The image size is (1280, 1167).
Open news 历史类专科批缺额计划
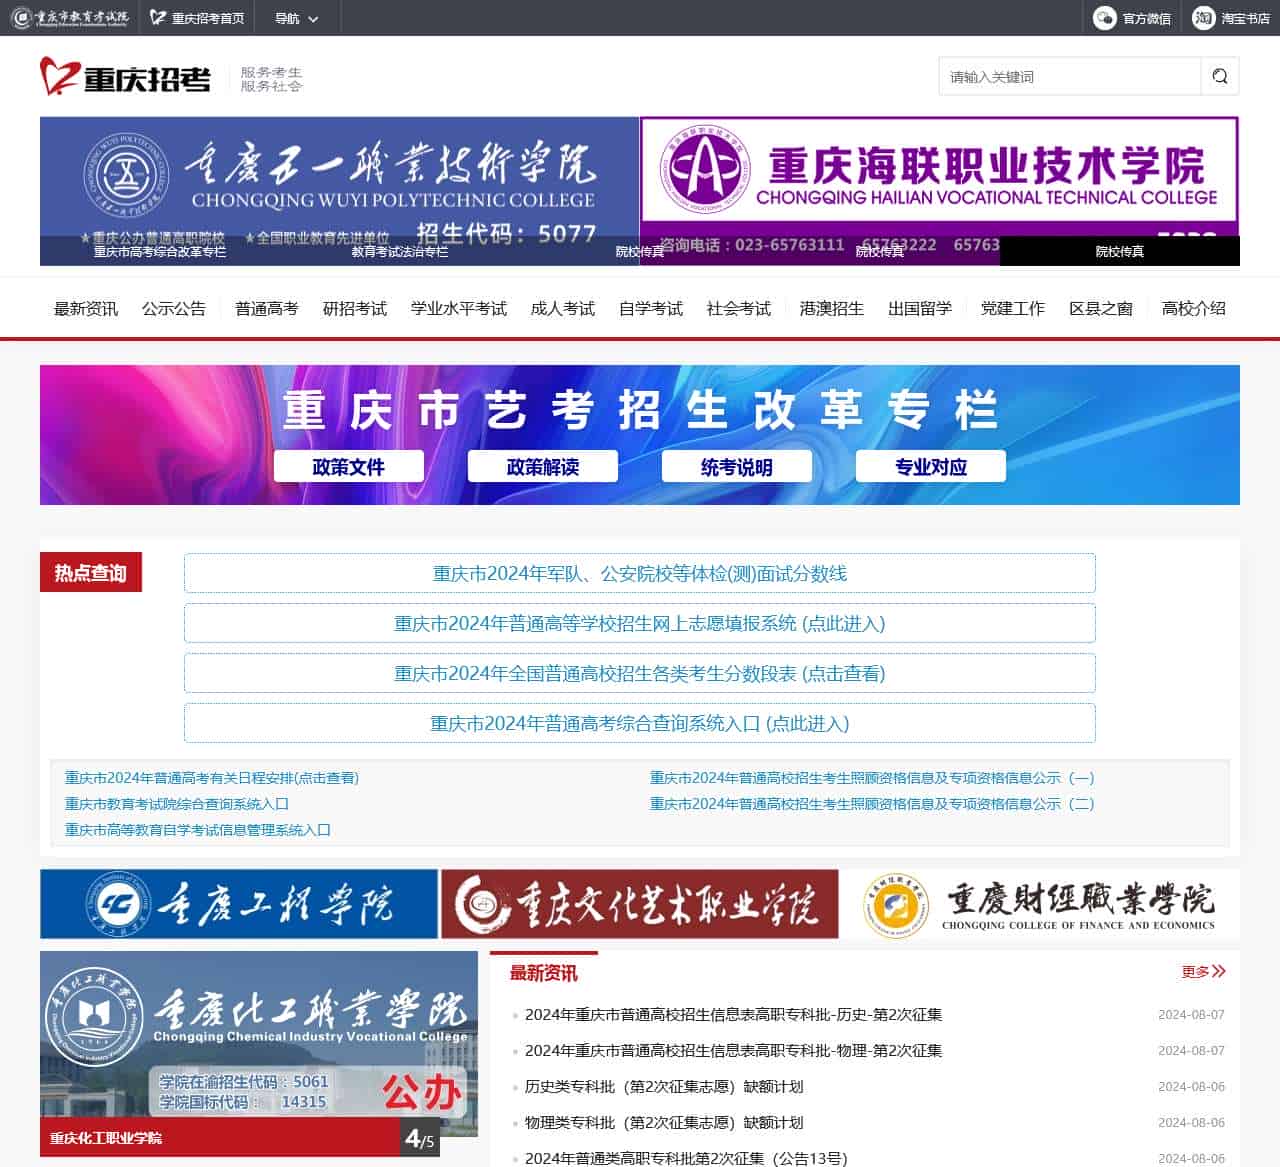pos(664,1086)
